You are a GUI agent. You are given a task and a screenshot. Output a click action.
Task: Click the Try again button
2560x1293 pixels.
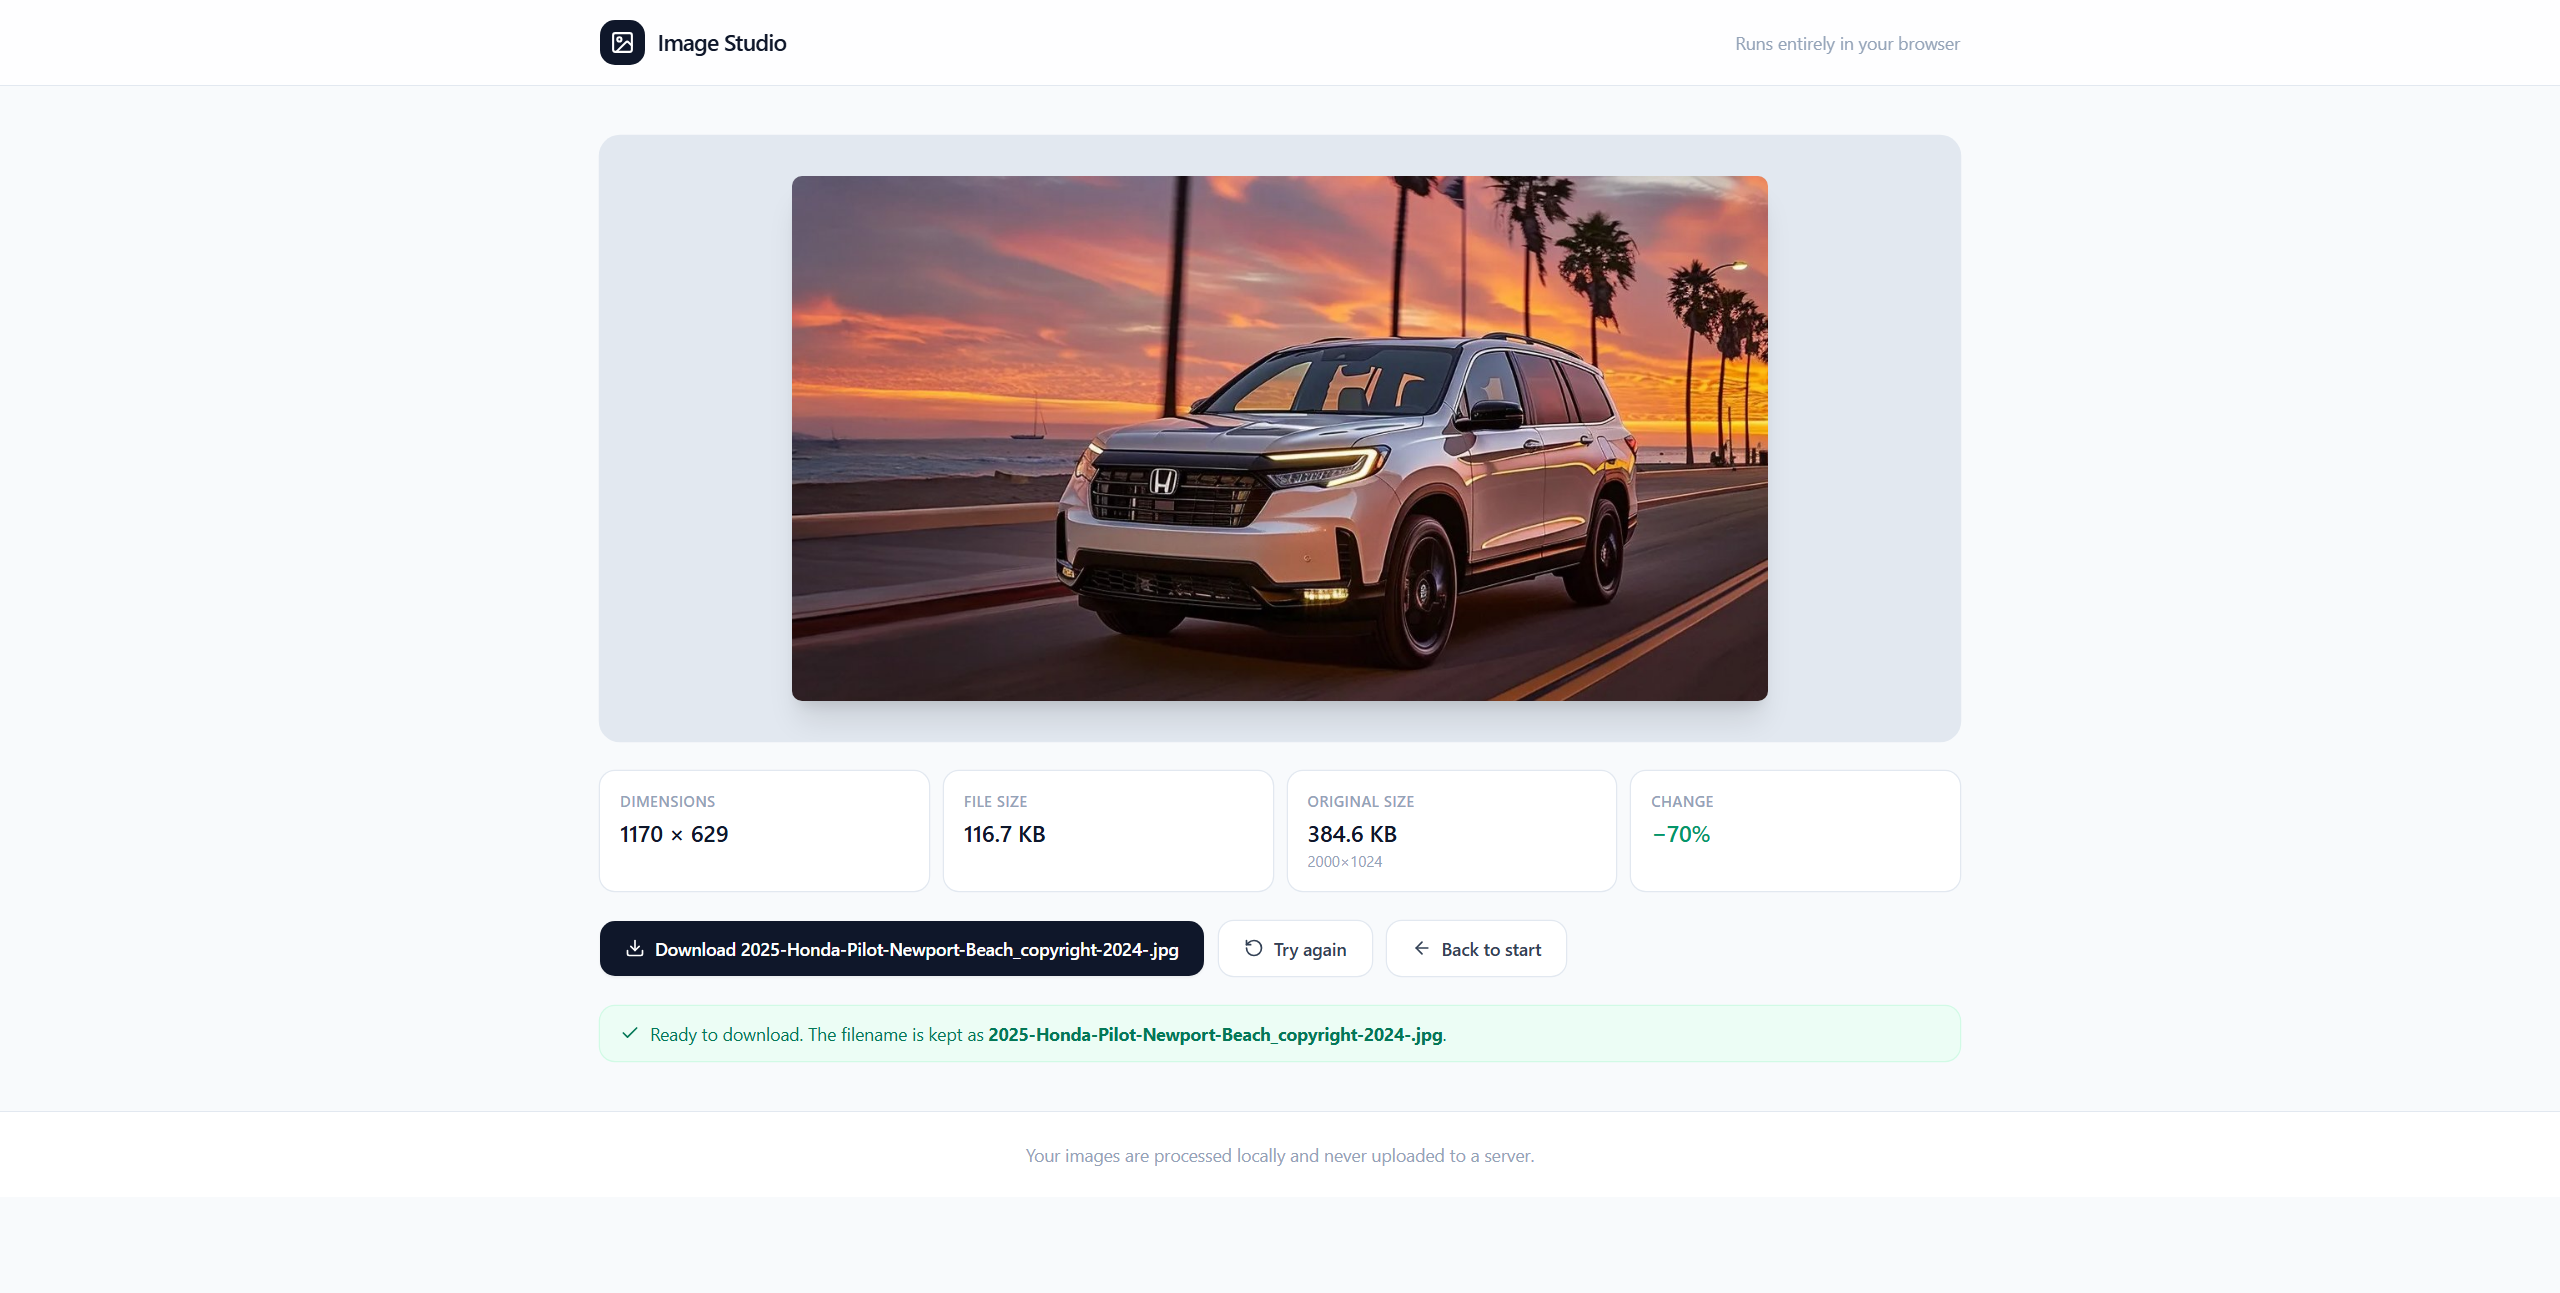tap(1295, 949)
